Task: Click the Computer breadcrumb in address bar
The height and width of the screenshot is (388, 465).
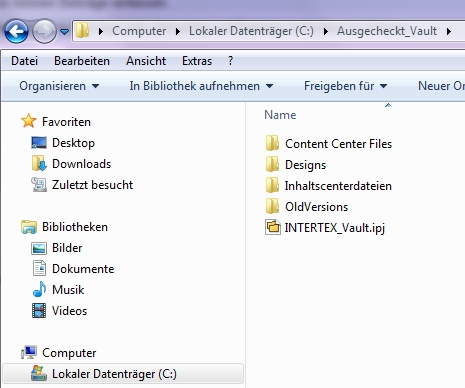Action: coord(139,31)
